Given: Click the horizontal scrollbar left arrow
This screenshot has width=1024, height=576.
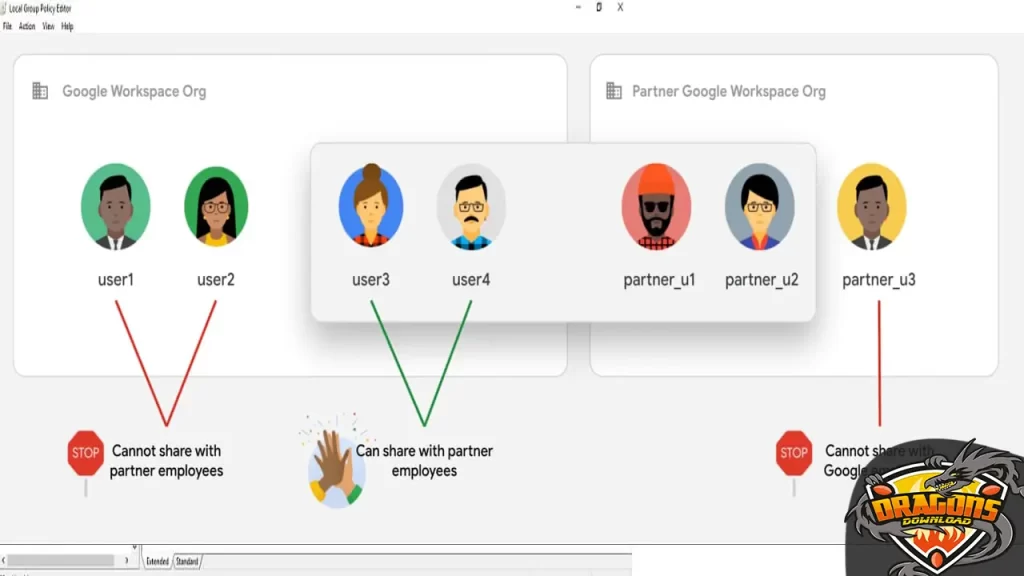Looking at the screenshot, I should pos(4,561).
